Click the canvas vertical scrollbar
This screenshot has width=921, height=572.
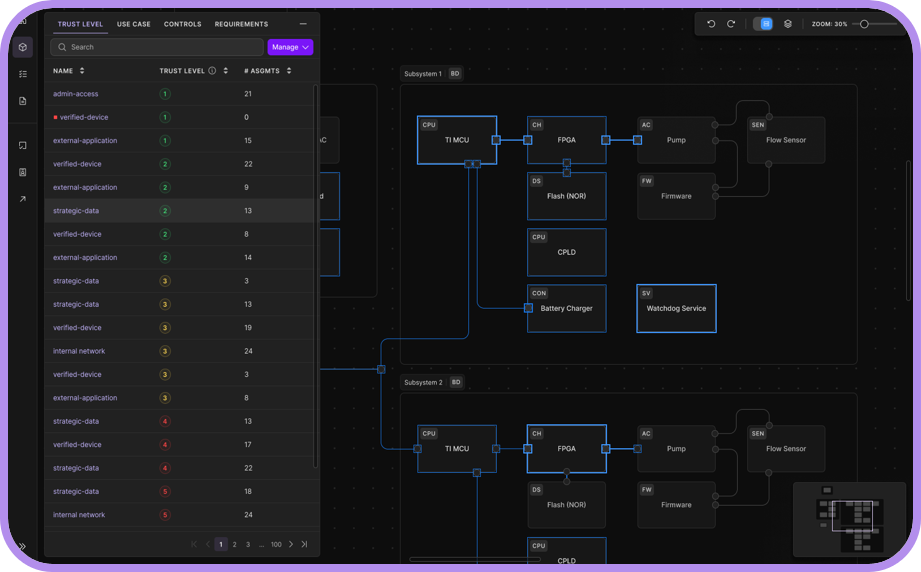point(909,229)
